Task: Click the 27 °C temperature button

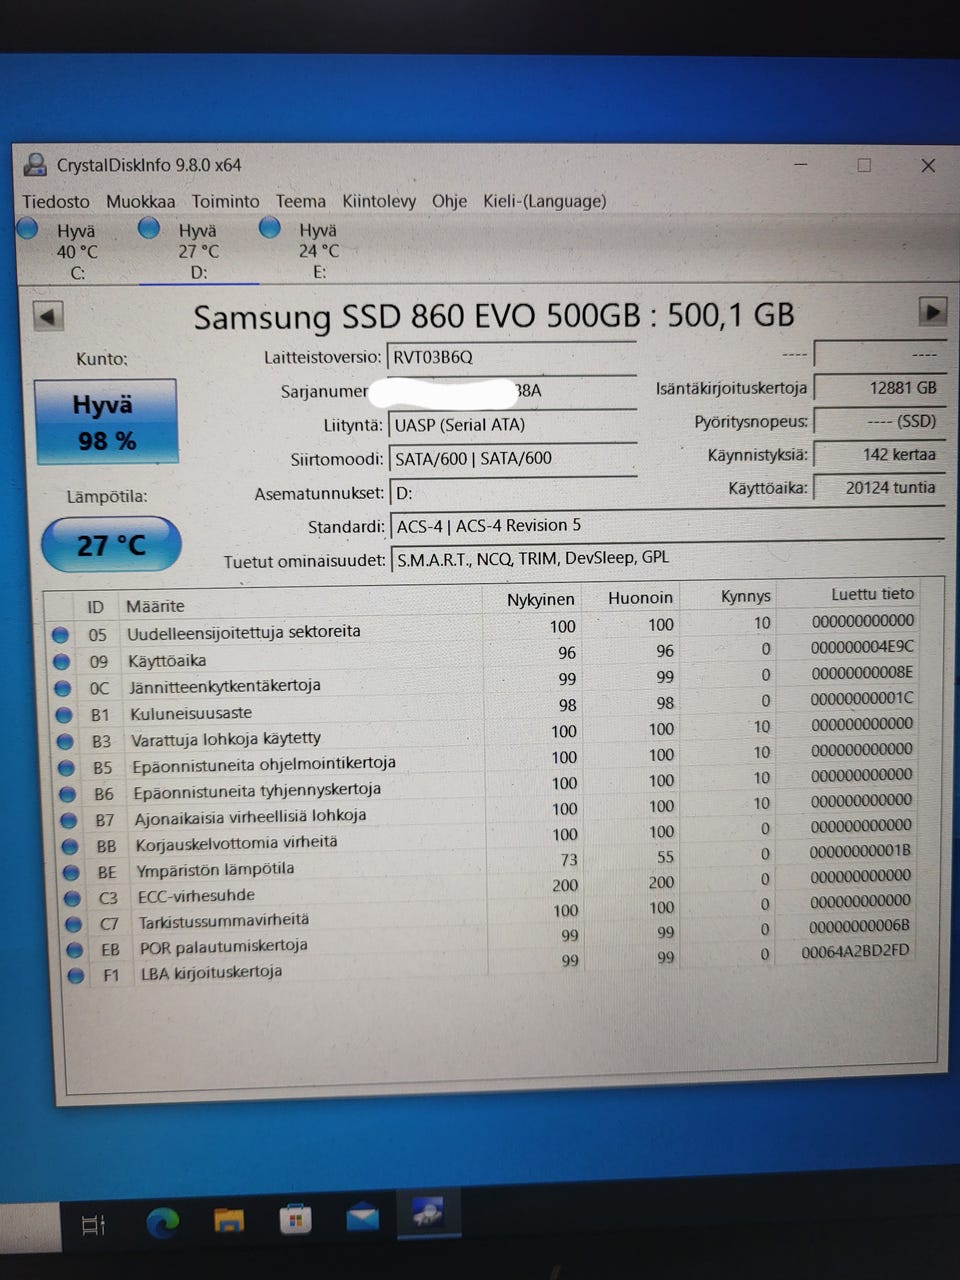Action: 111,545
